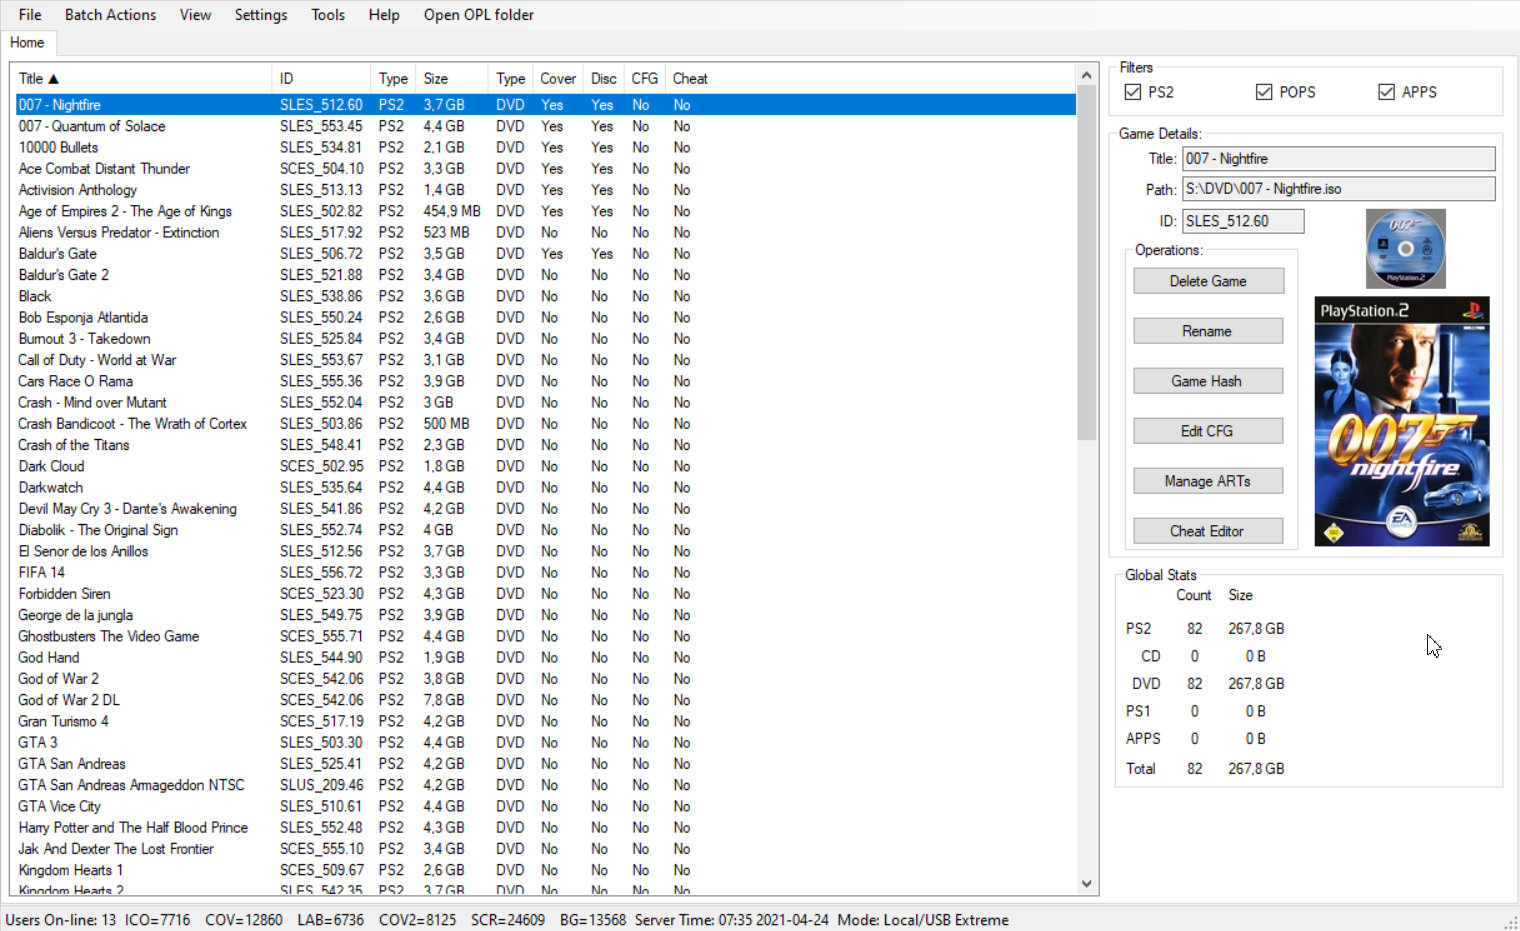The image size is (1520, 931).
Task: Select Bob Esponja Atlantida
Action: (x=545, y=317)
